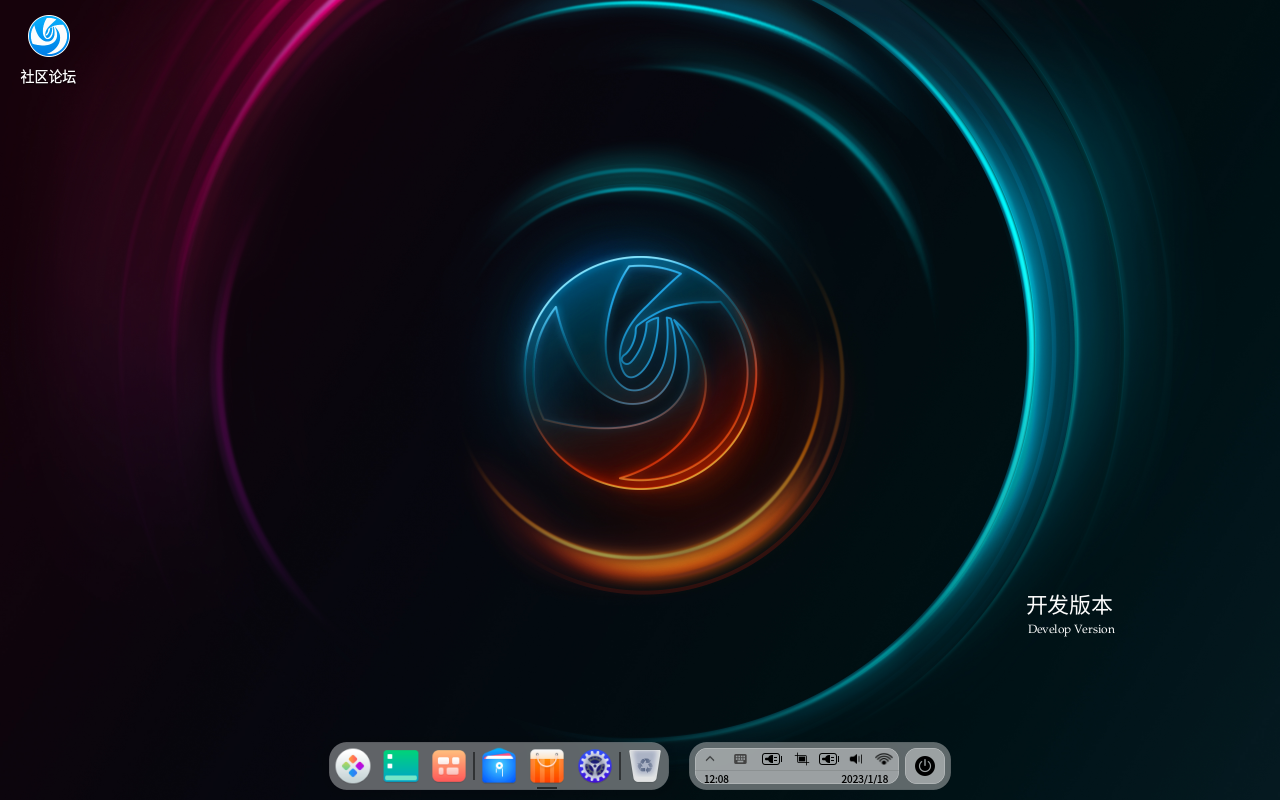Launch the Terminal from the dock
Screen dimensions: 1280x800
(401, 765)
